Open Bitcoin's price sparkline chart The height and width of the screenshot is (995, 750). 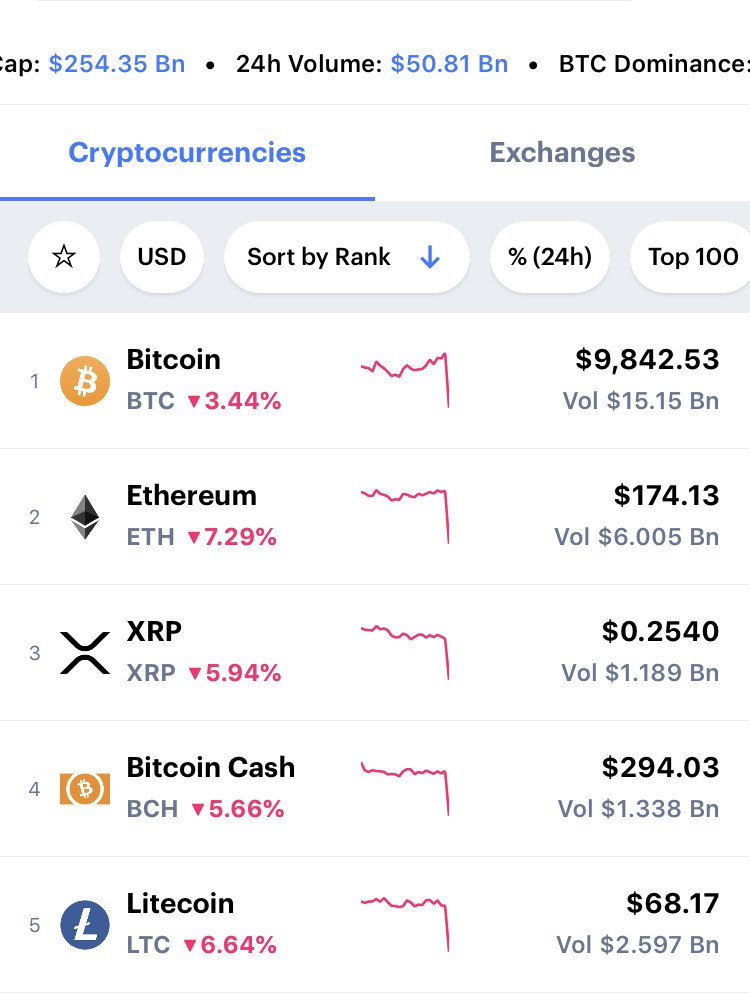[405, 380]
